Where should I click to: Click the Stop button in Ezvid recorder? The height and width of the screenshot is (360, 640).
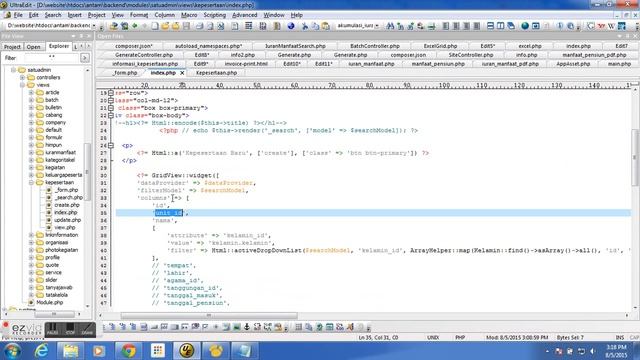[x=70, y=329]
